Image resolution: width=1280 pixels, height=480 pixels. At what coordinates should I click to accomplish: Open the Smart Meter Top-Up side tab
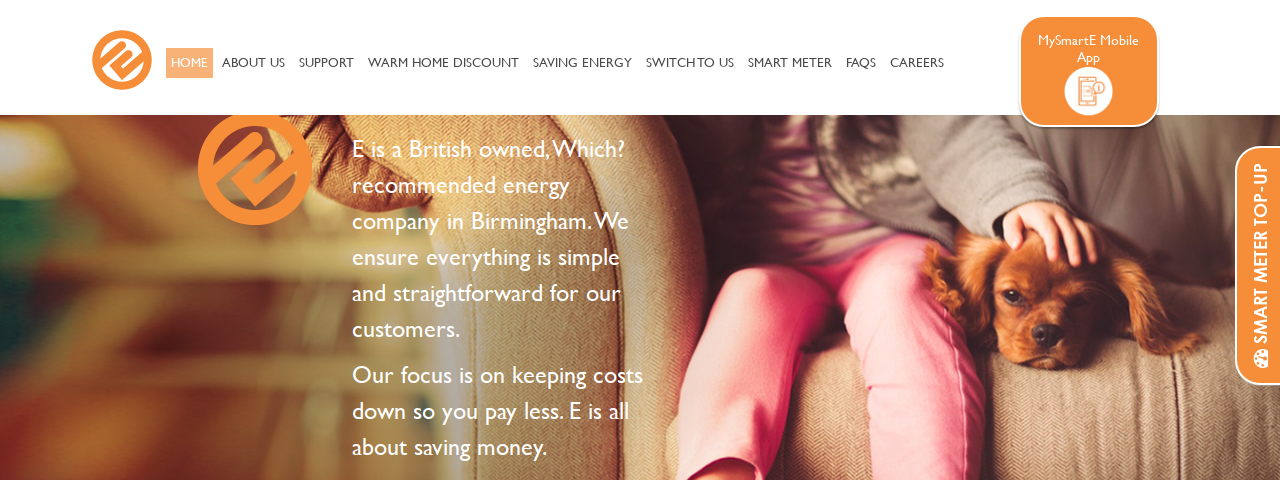[x=1259, y=265]
